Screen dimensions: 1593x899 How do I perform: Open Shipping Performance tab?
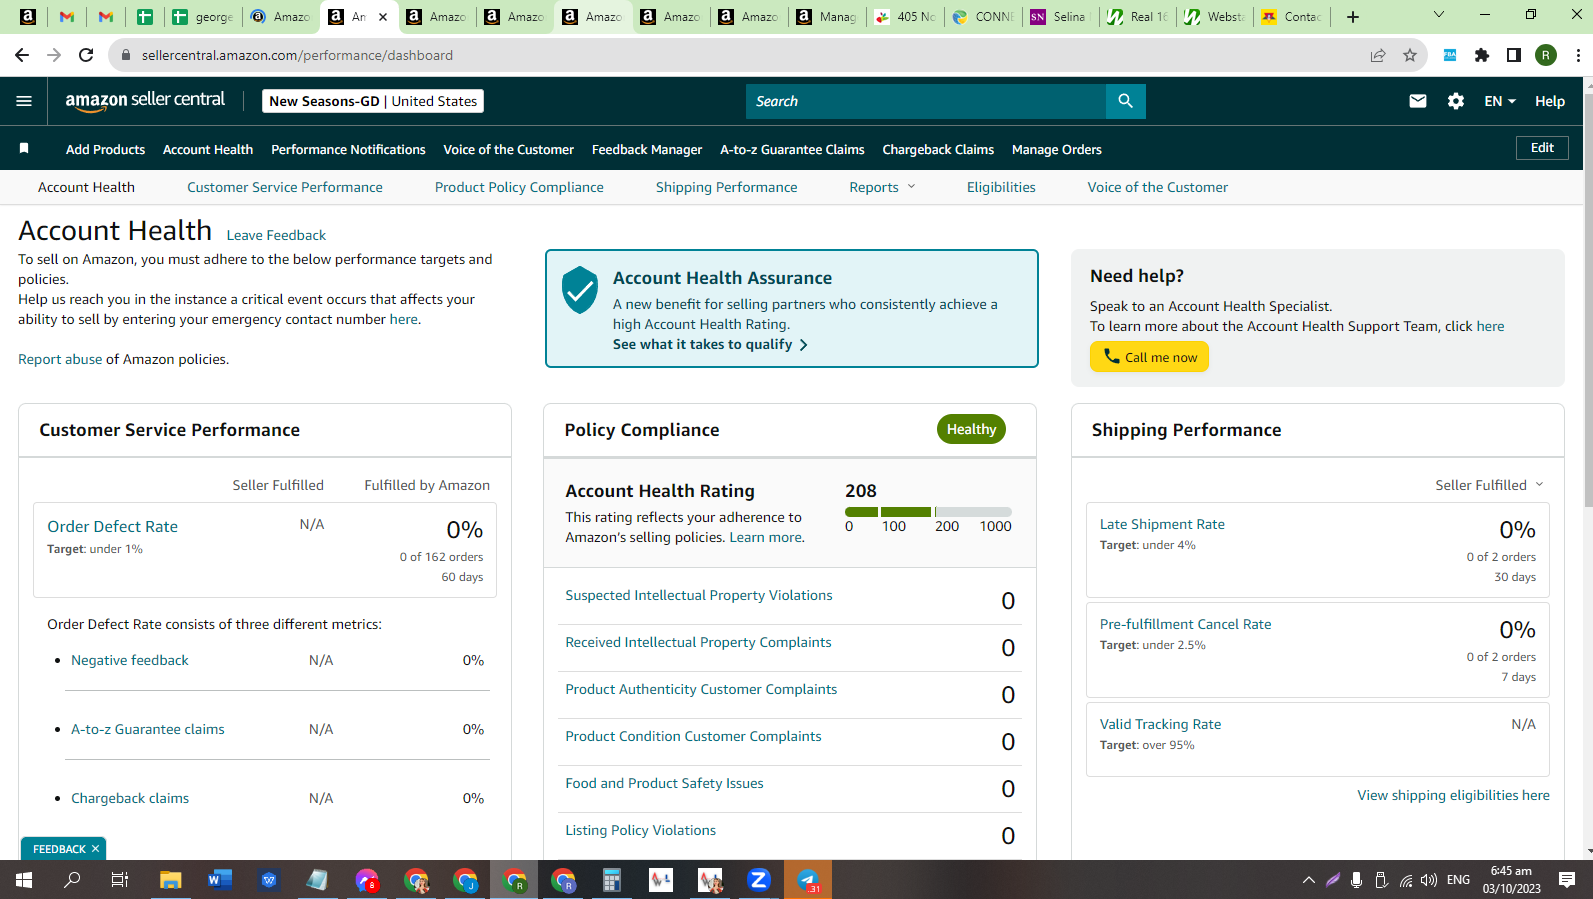727,187
